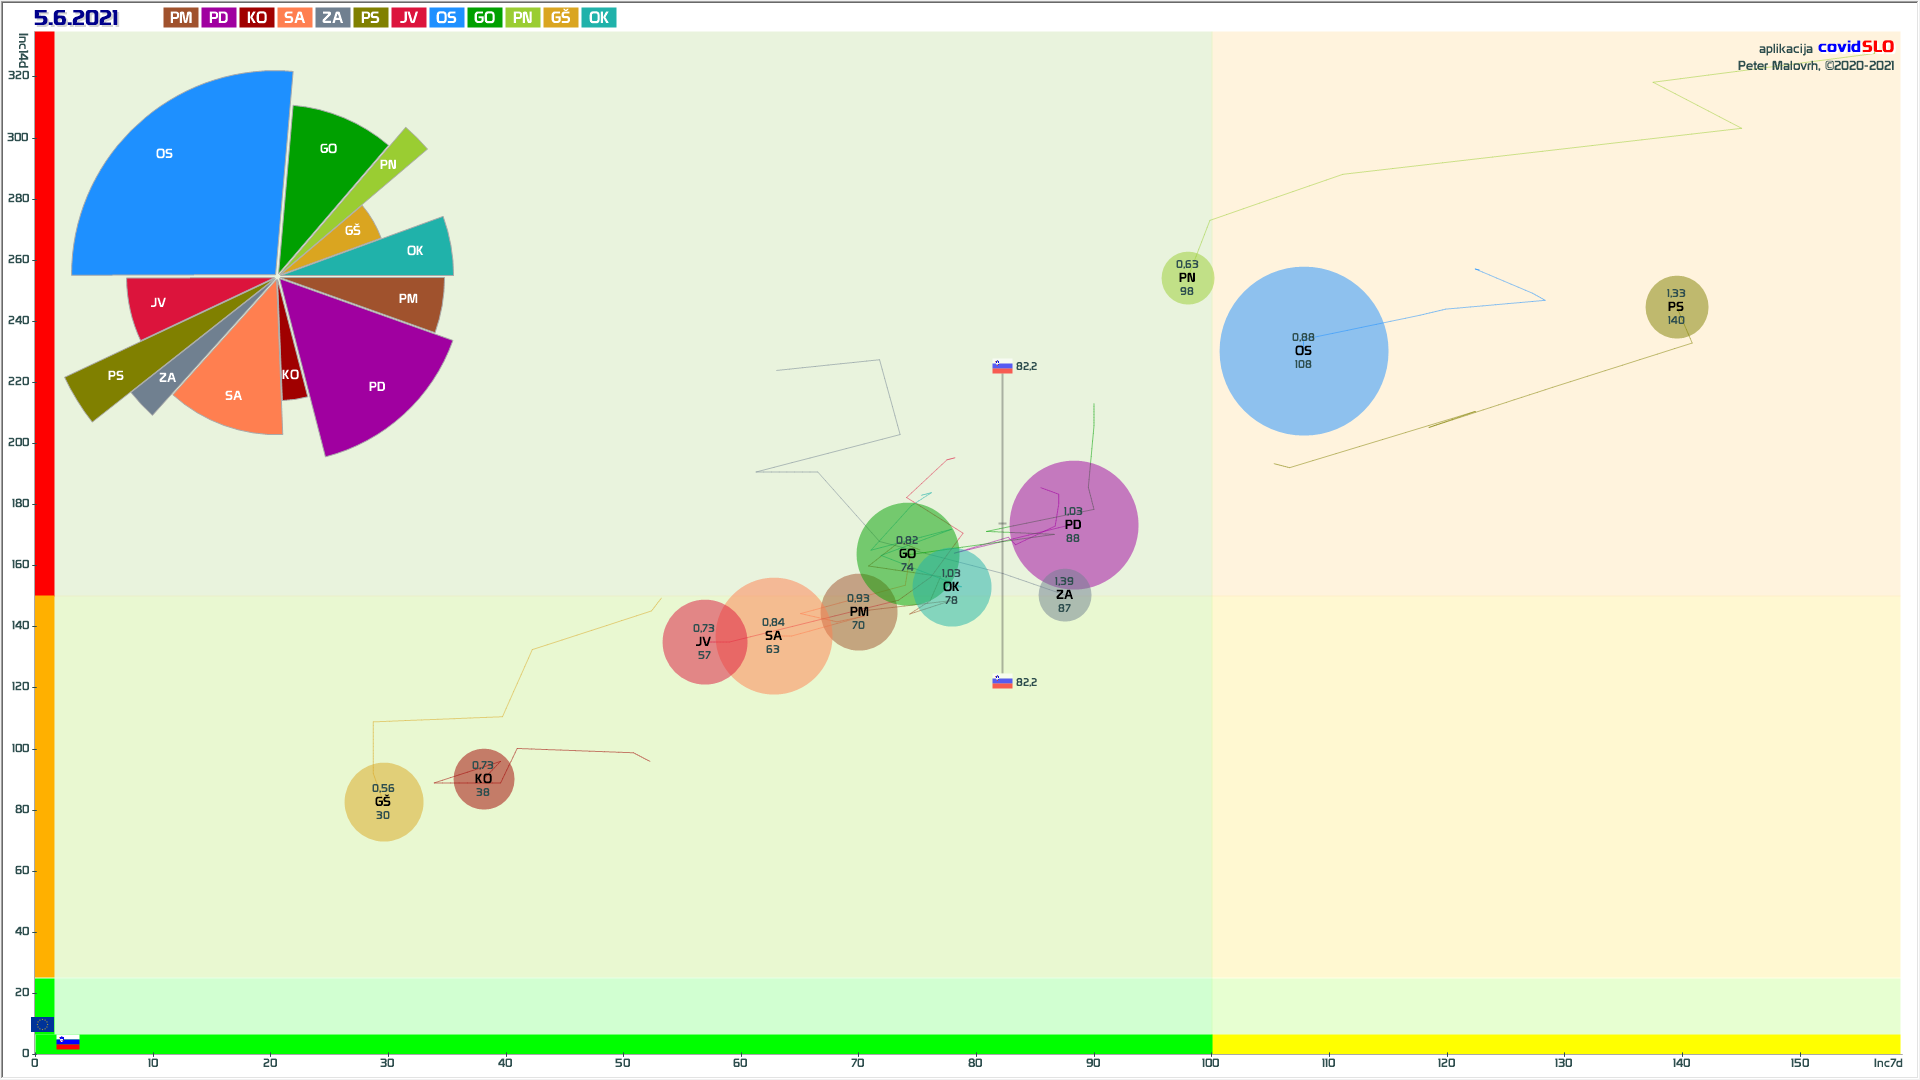
Task: Select the GŠ bubble valued 30
Action: click(x=383, y=802)
